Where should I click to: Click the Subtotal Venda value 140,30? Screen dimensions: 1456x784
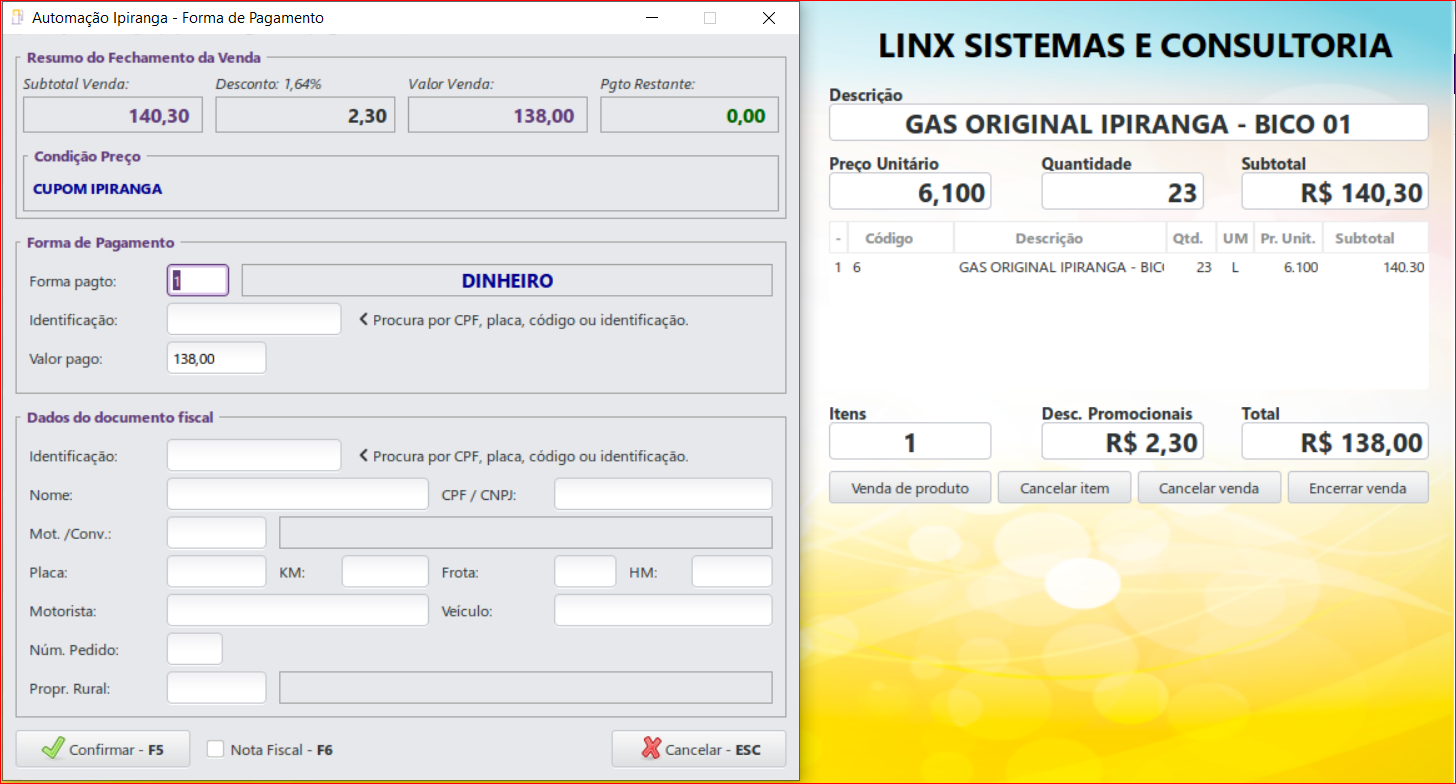click(113, 116)
